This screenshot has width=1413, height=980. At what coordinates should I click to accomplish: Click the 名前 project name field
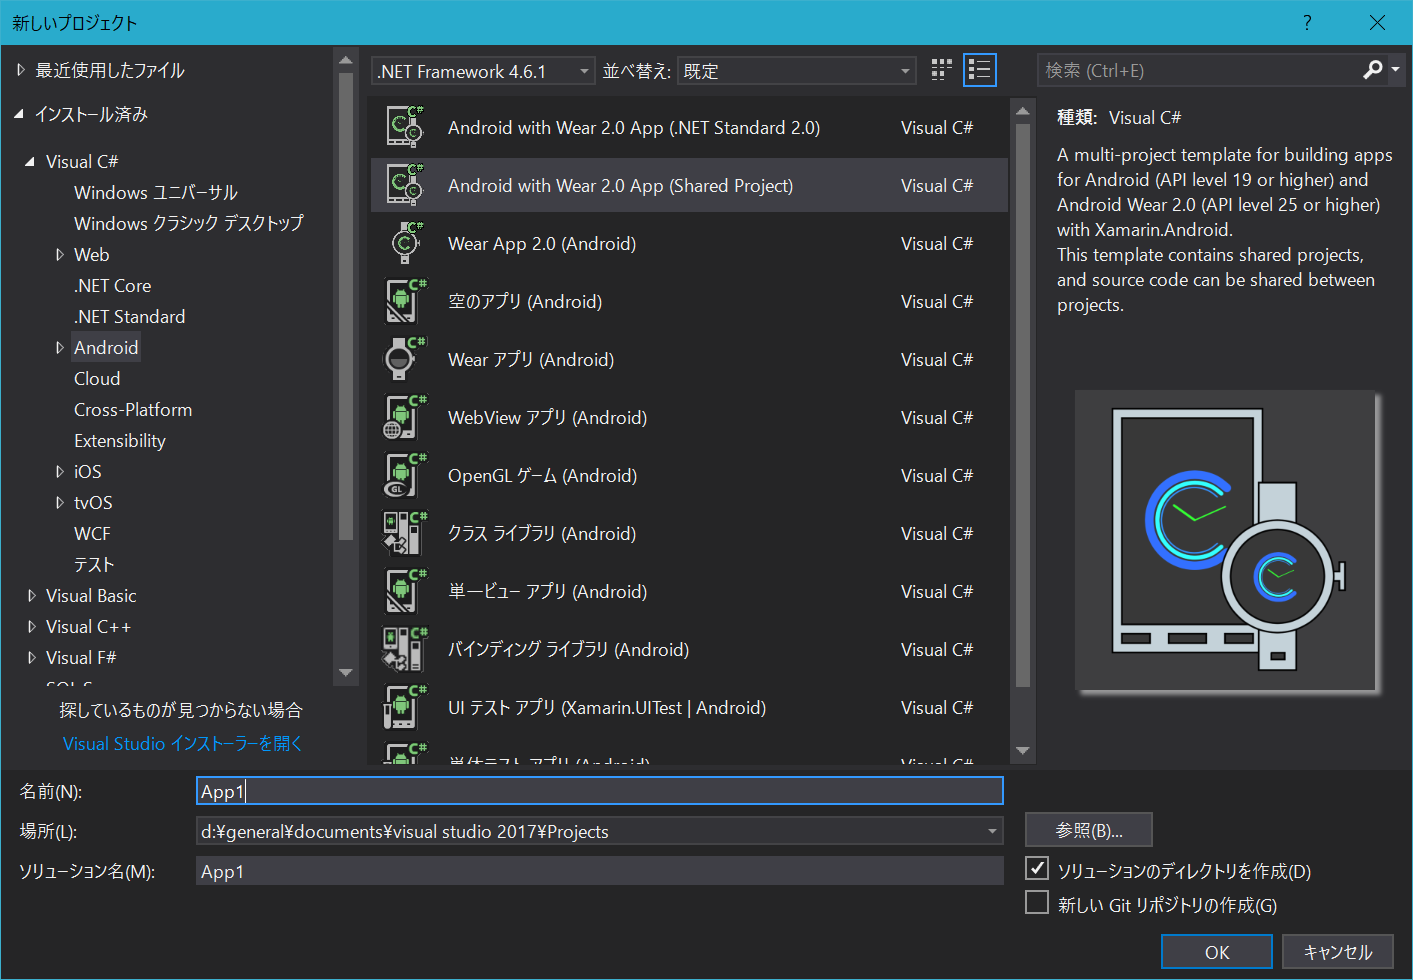(600, 791)
